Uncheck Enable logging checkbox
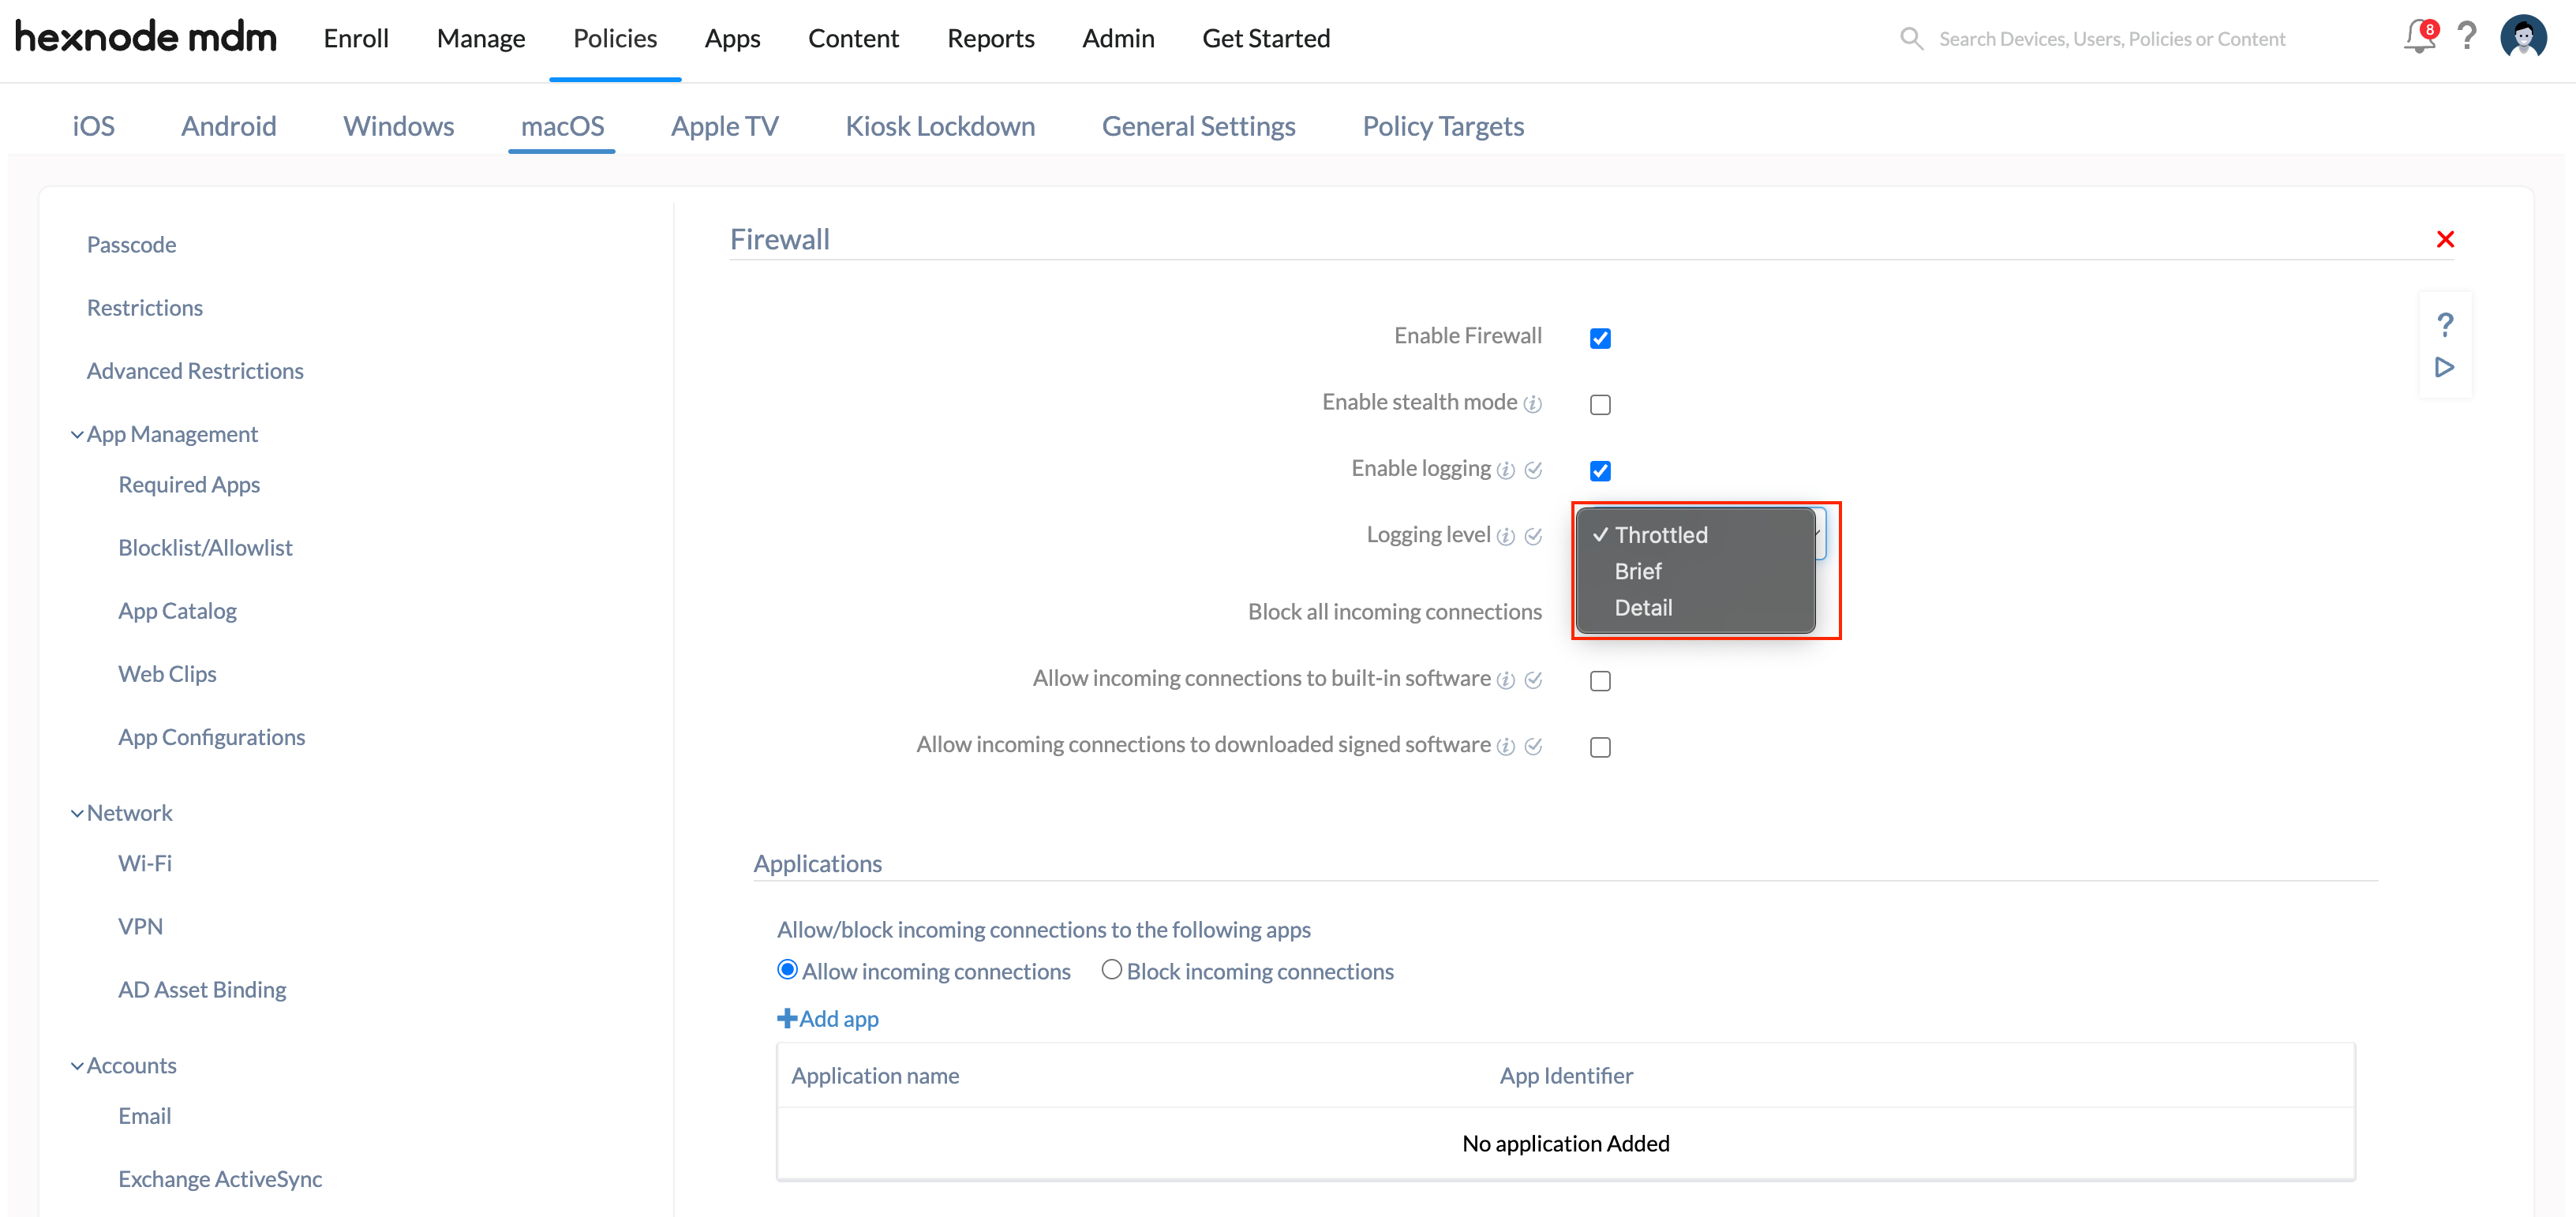This screenshot has height=1217, width=2576. (1600, 470)
